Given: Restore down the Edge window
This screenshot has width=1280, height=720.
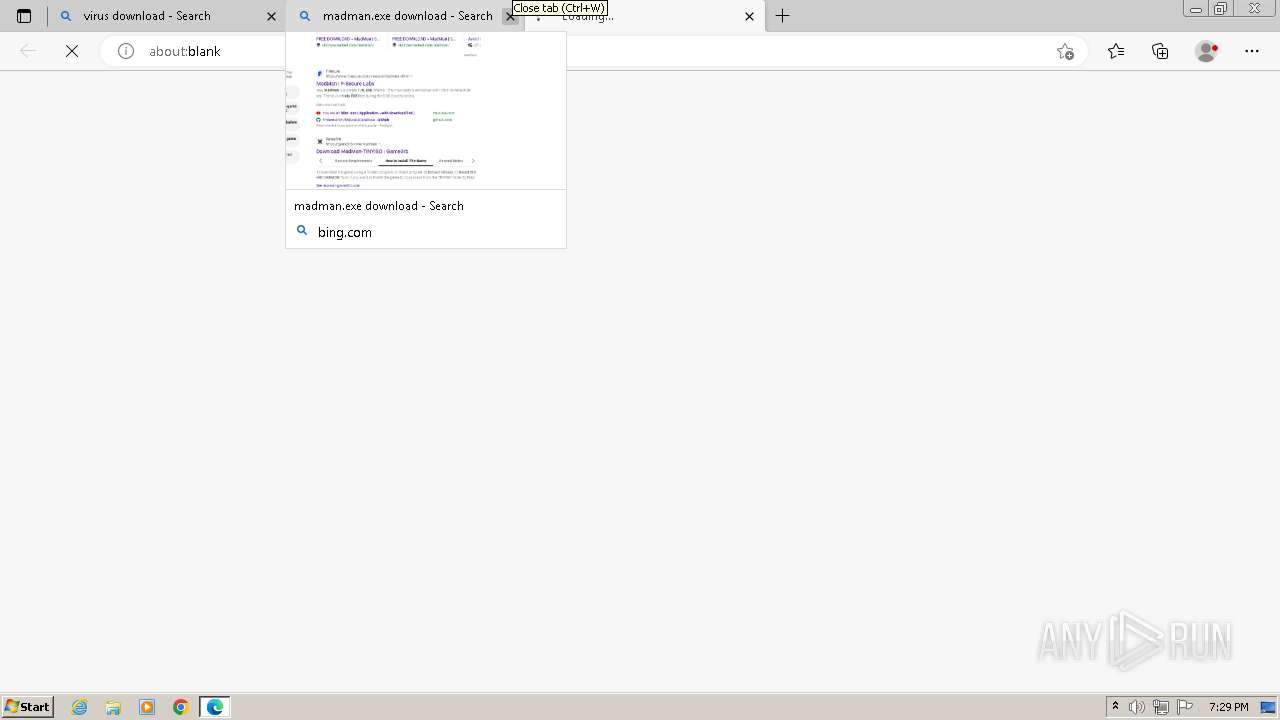Looking at the screenshot, I should click(1221, 9).
